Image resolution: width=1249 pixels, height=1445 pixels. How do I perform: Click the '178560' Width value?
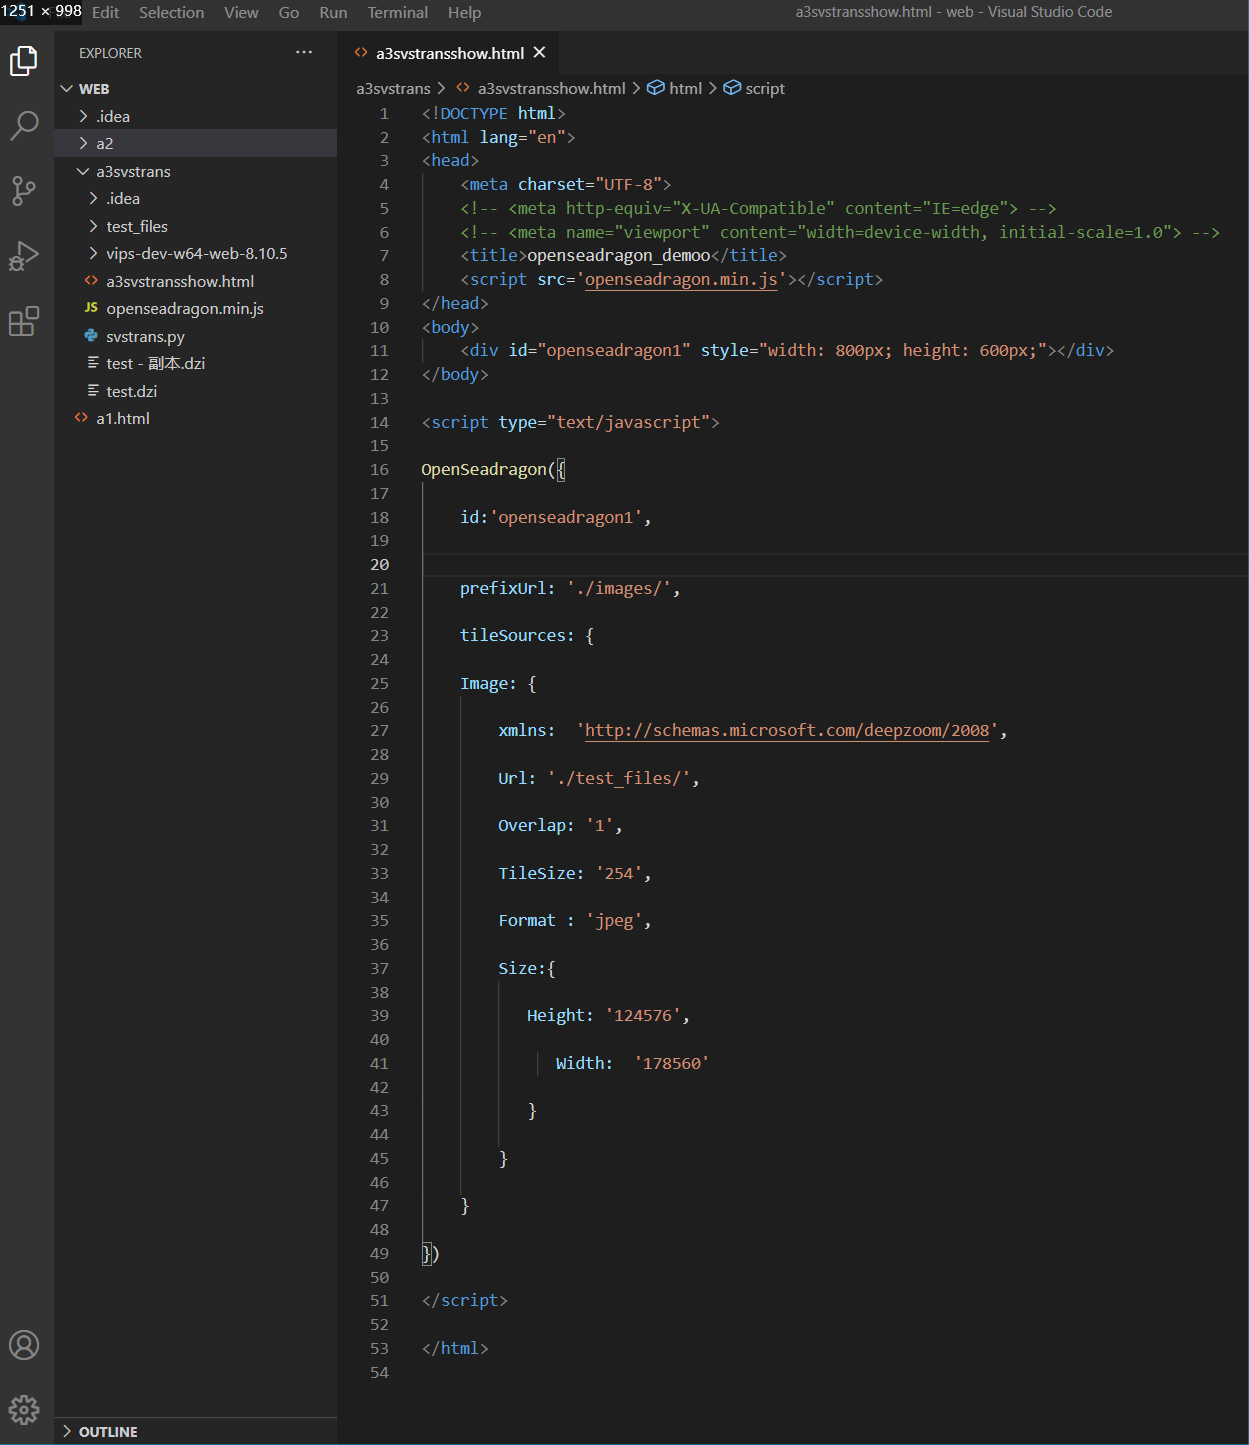(x=671, y=1063)
